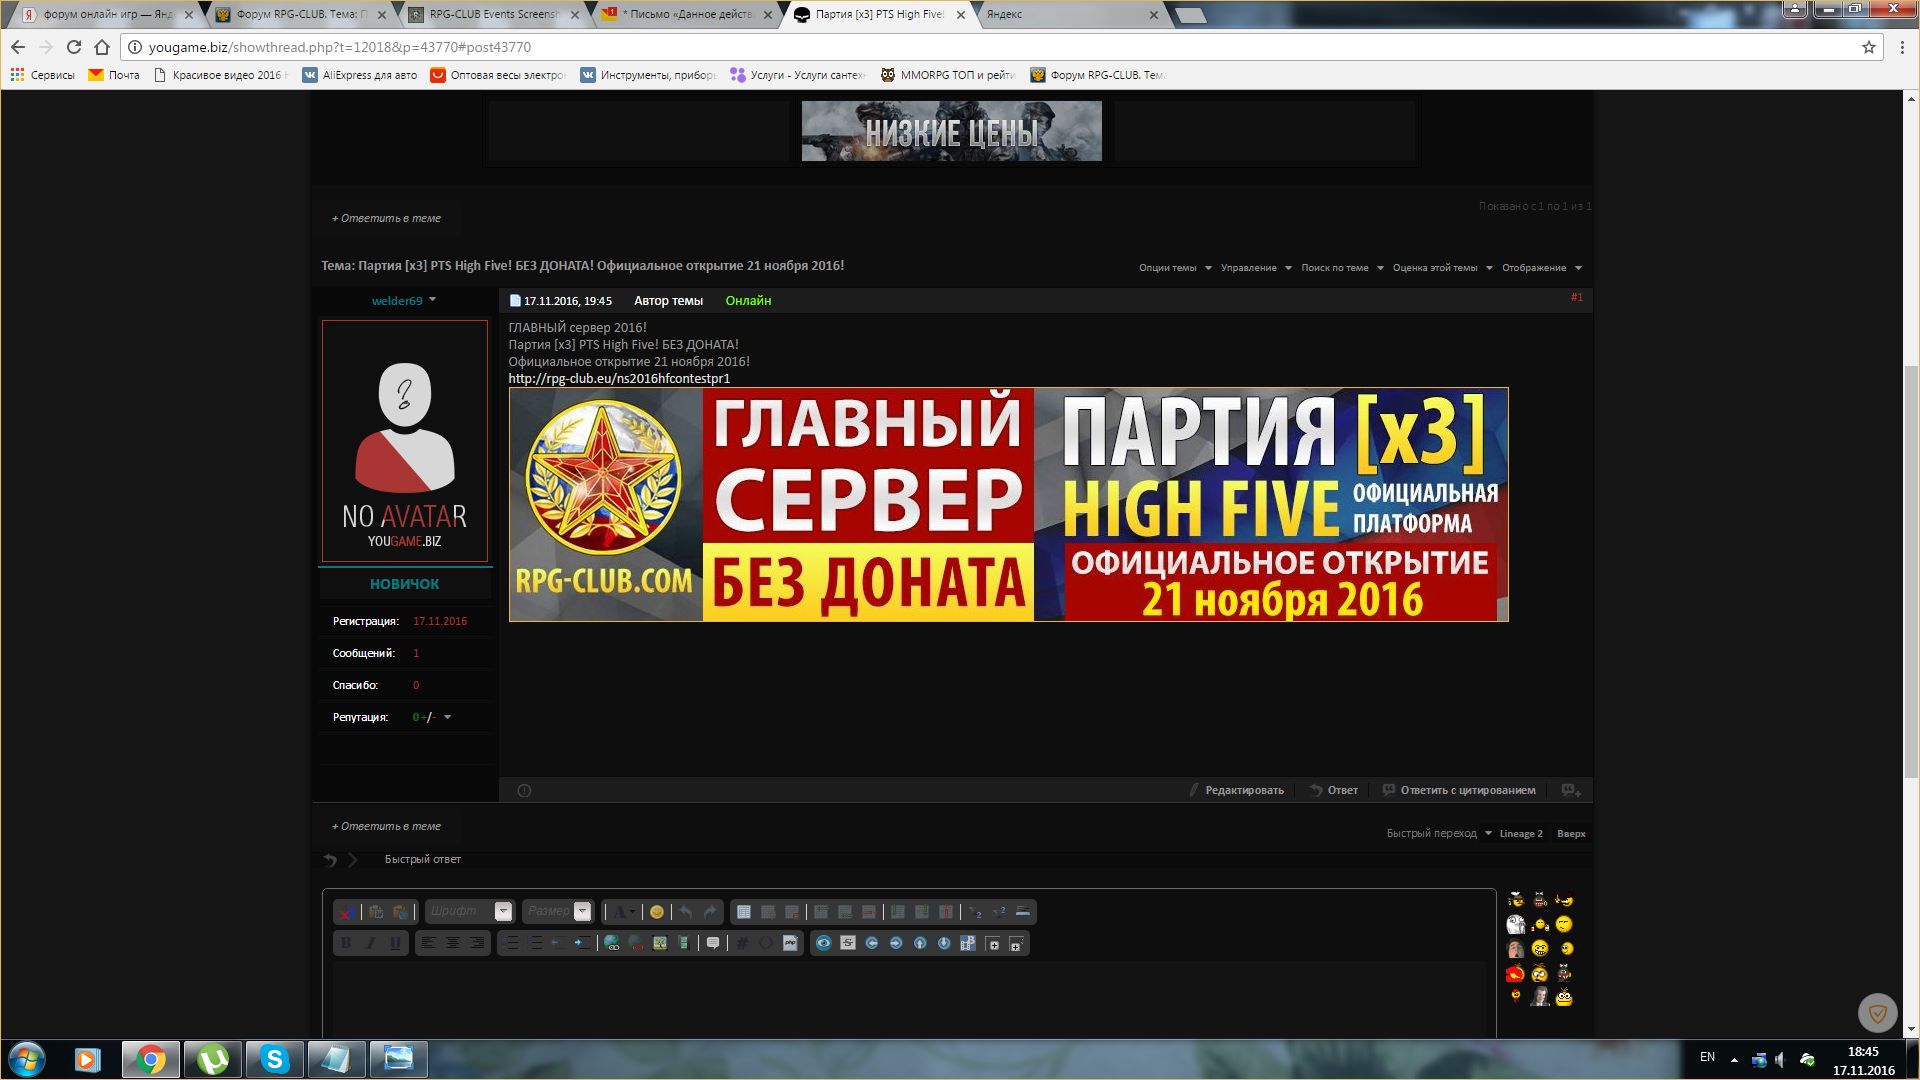
Task: Click the Wrap PHP icon
Action: [x=790, y=943]
